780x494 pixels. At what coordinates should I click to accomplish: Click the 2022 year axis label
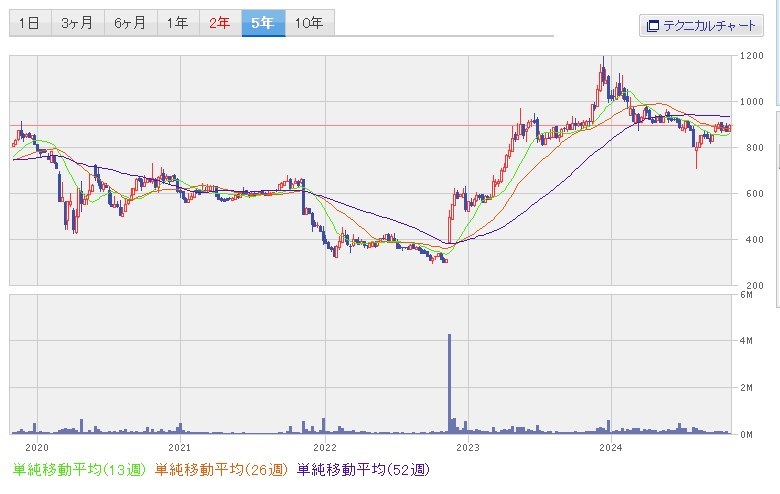pos(324,449)
